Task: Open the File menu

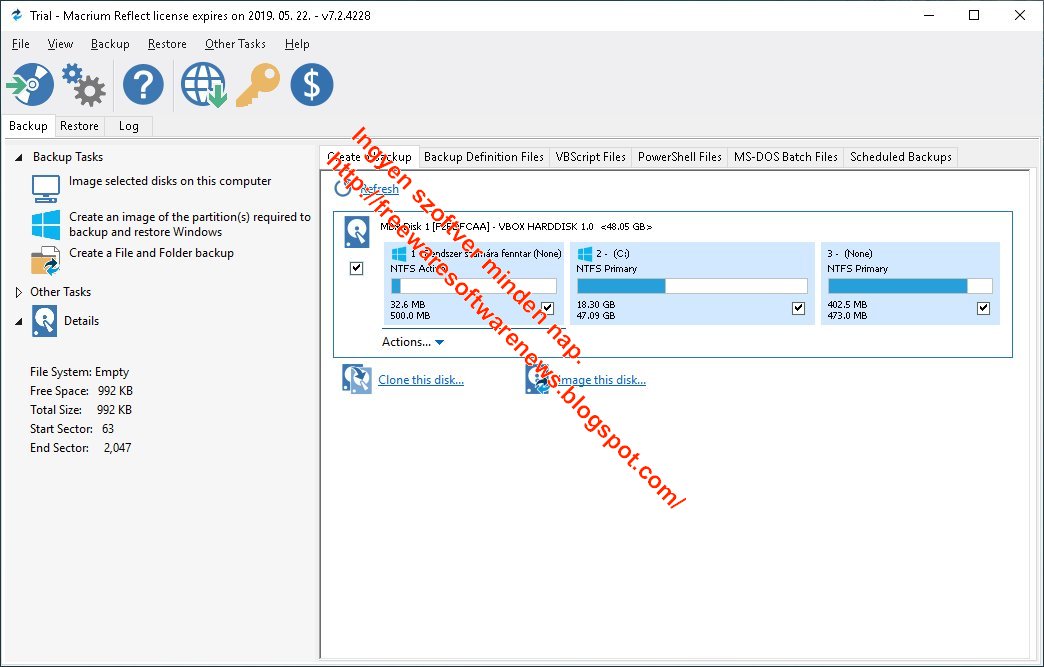Action: (21, 44)
